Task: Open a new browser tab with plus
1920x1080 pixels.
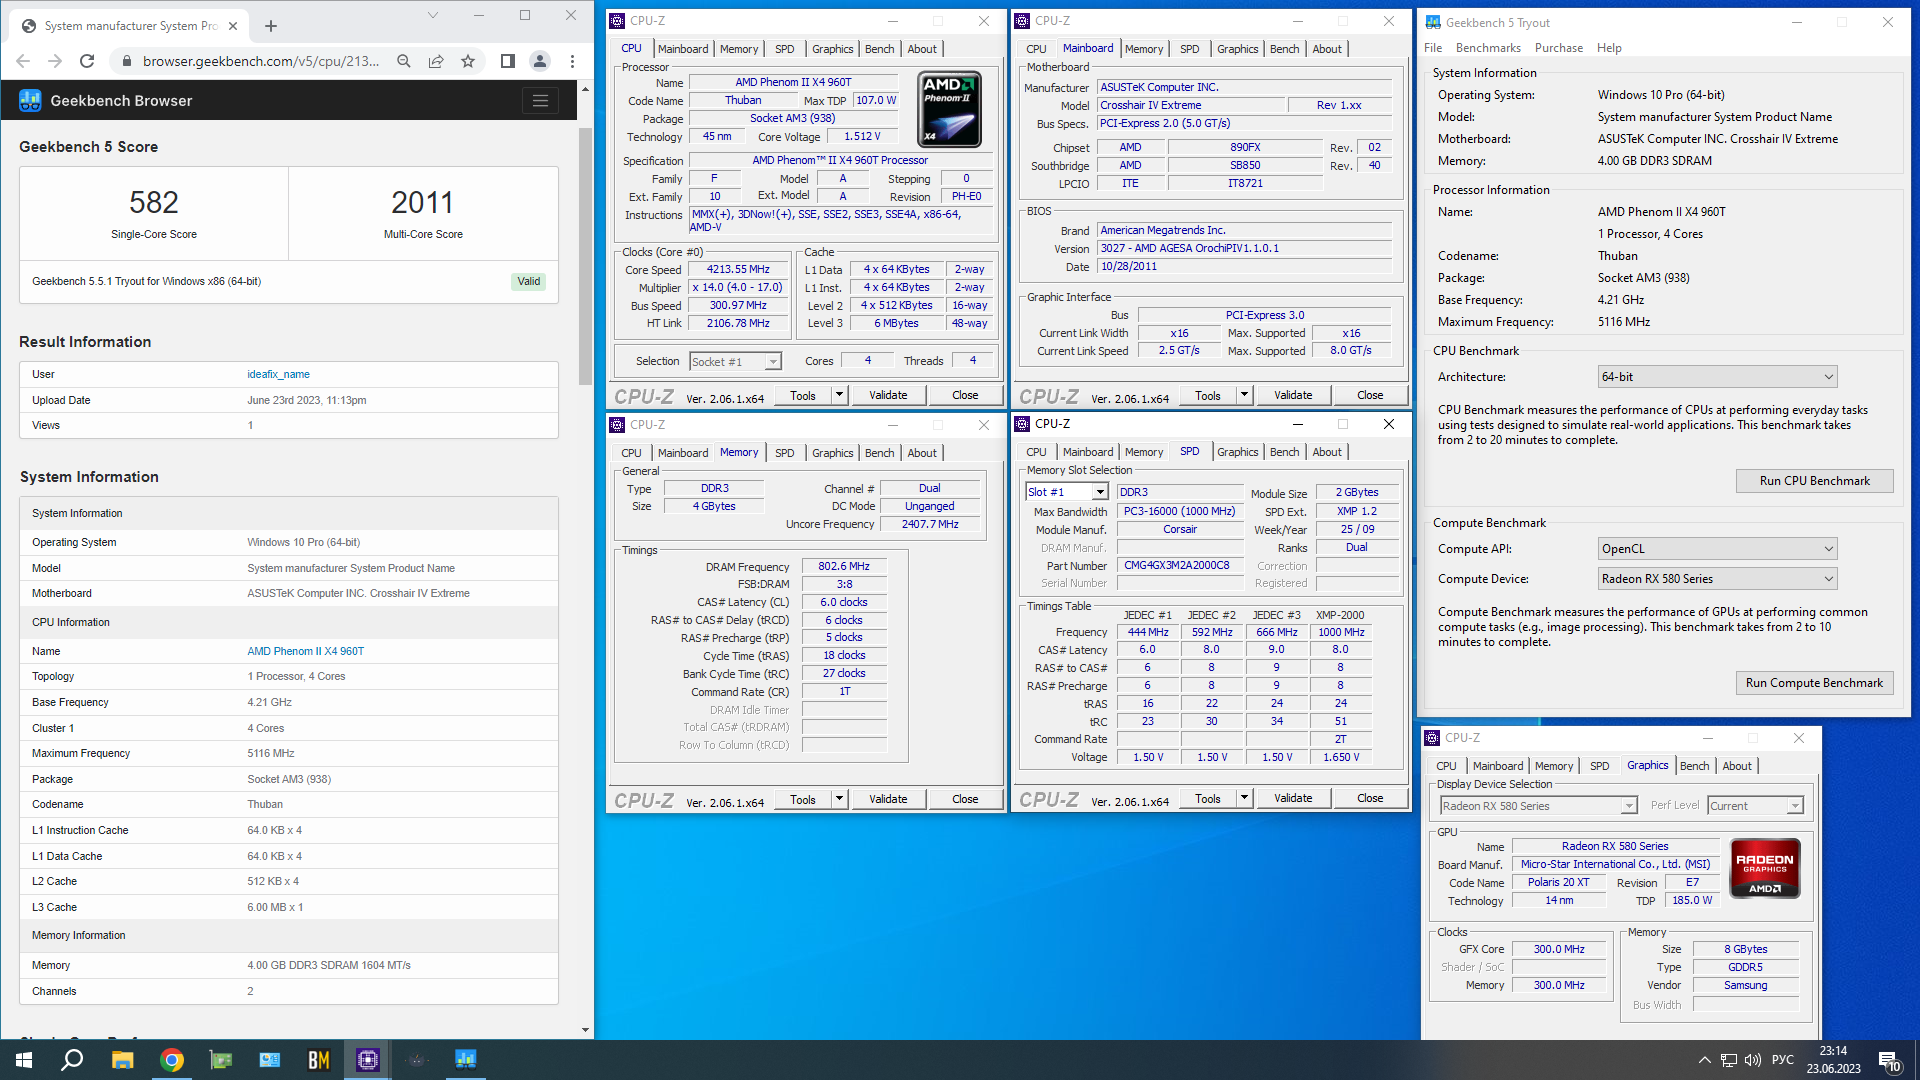Action: click(x=271, y=26)
